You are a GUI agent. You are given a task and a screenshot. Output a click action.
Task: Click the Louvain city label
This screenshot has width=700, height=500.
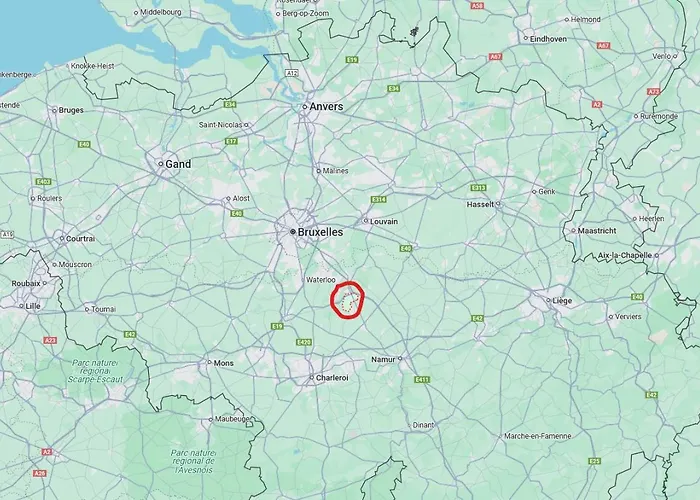(x=384, y=221)
